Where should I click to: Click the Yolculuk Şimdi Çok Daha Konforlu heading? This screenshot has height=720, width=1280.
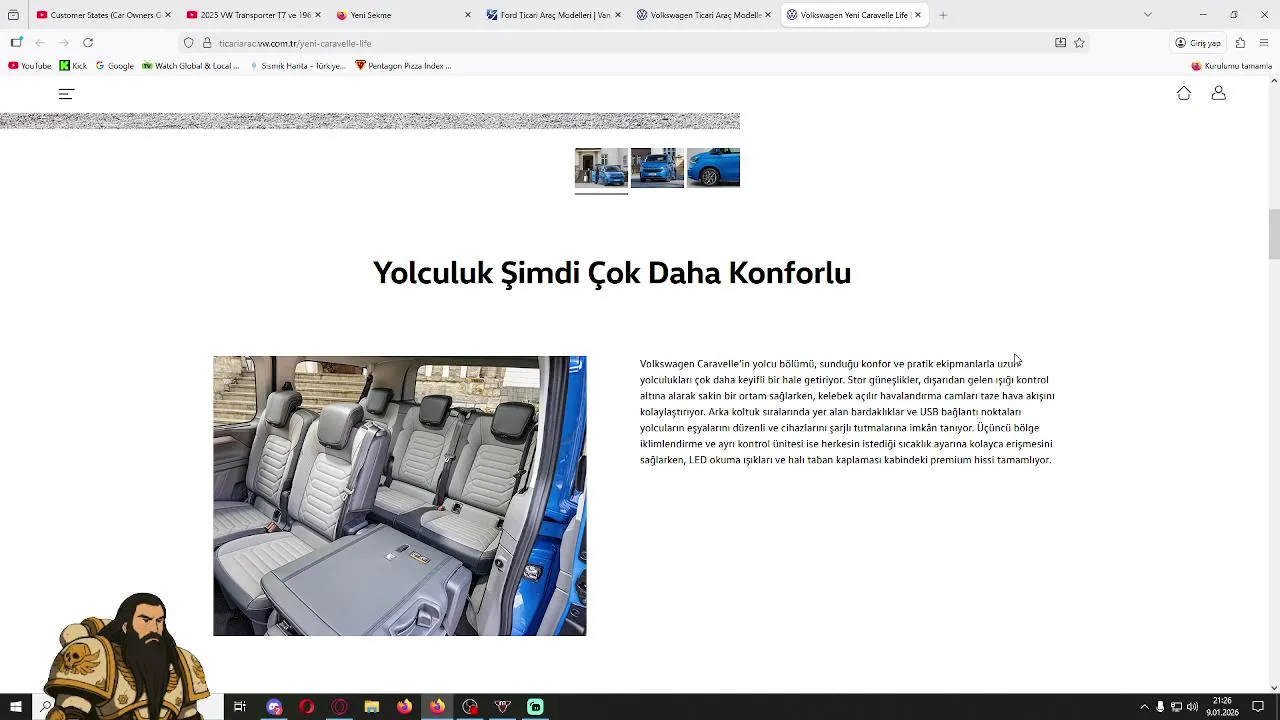tap(612, 273)
